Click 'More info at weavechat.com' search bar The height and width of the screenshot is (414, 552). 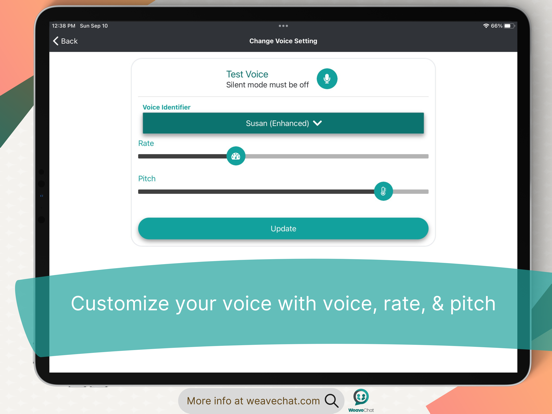(x=261, y=401)
